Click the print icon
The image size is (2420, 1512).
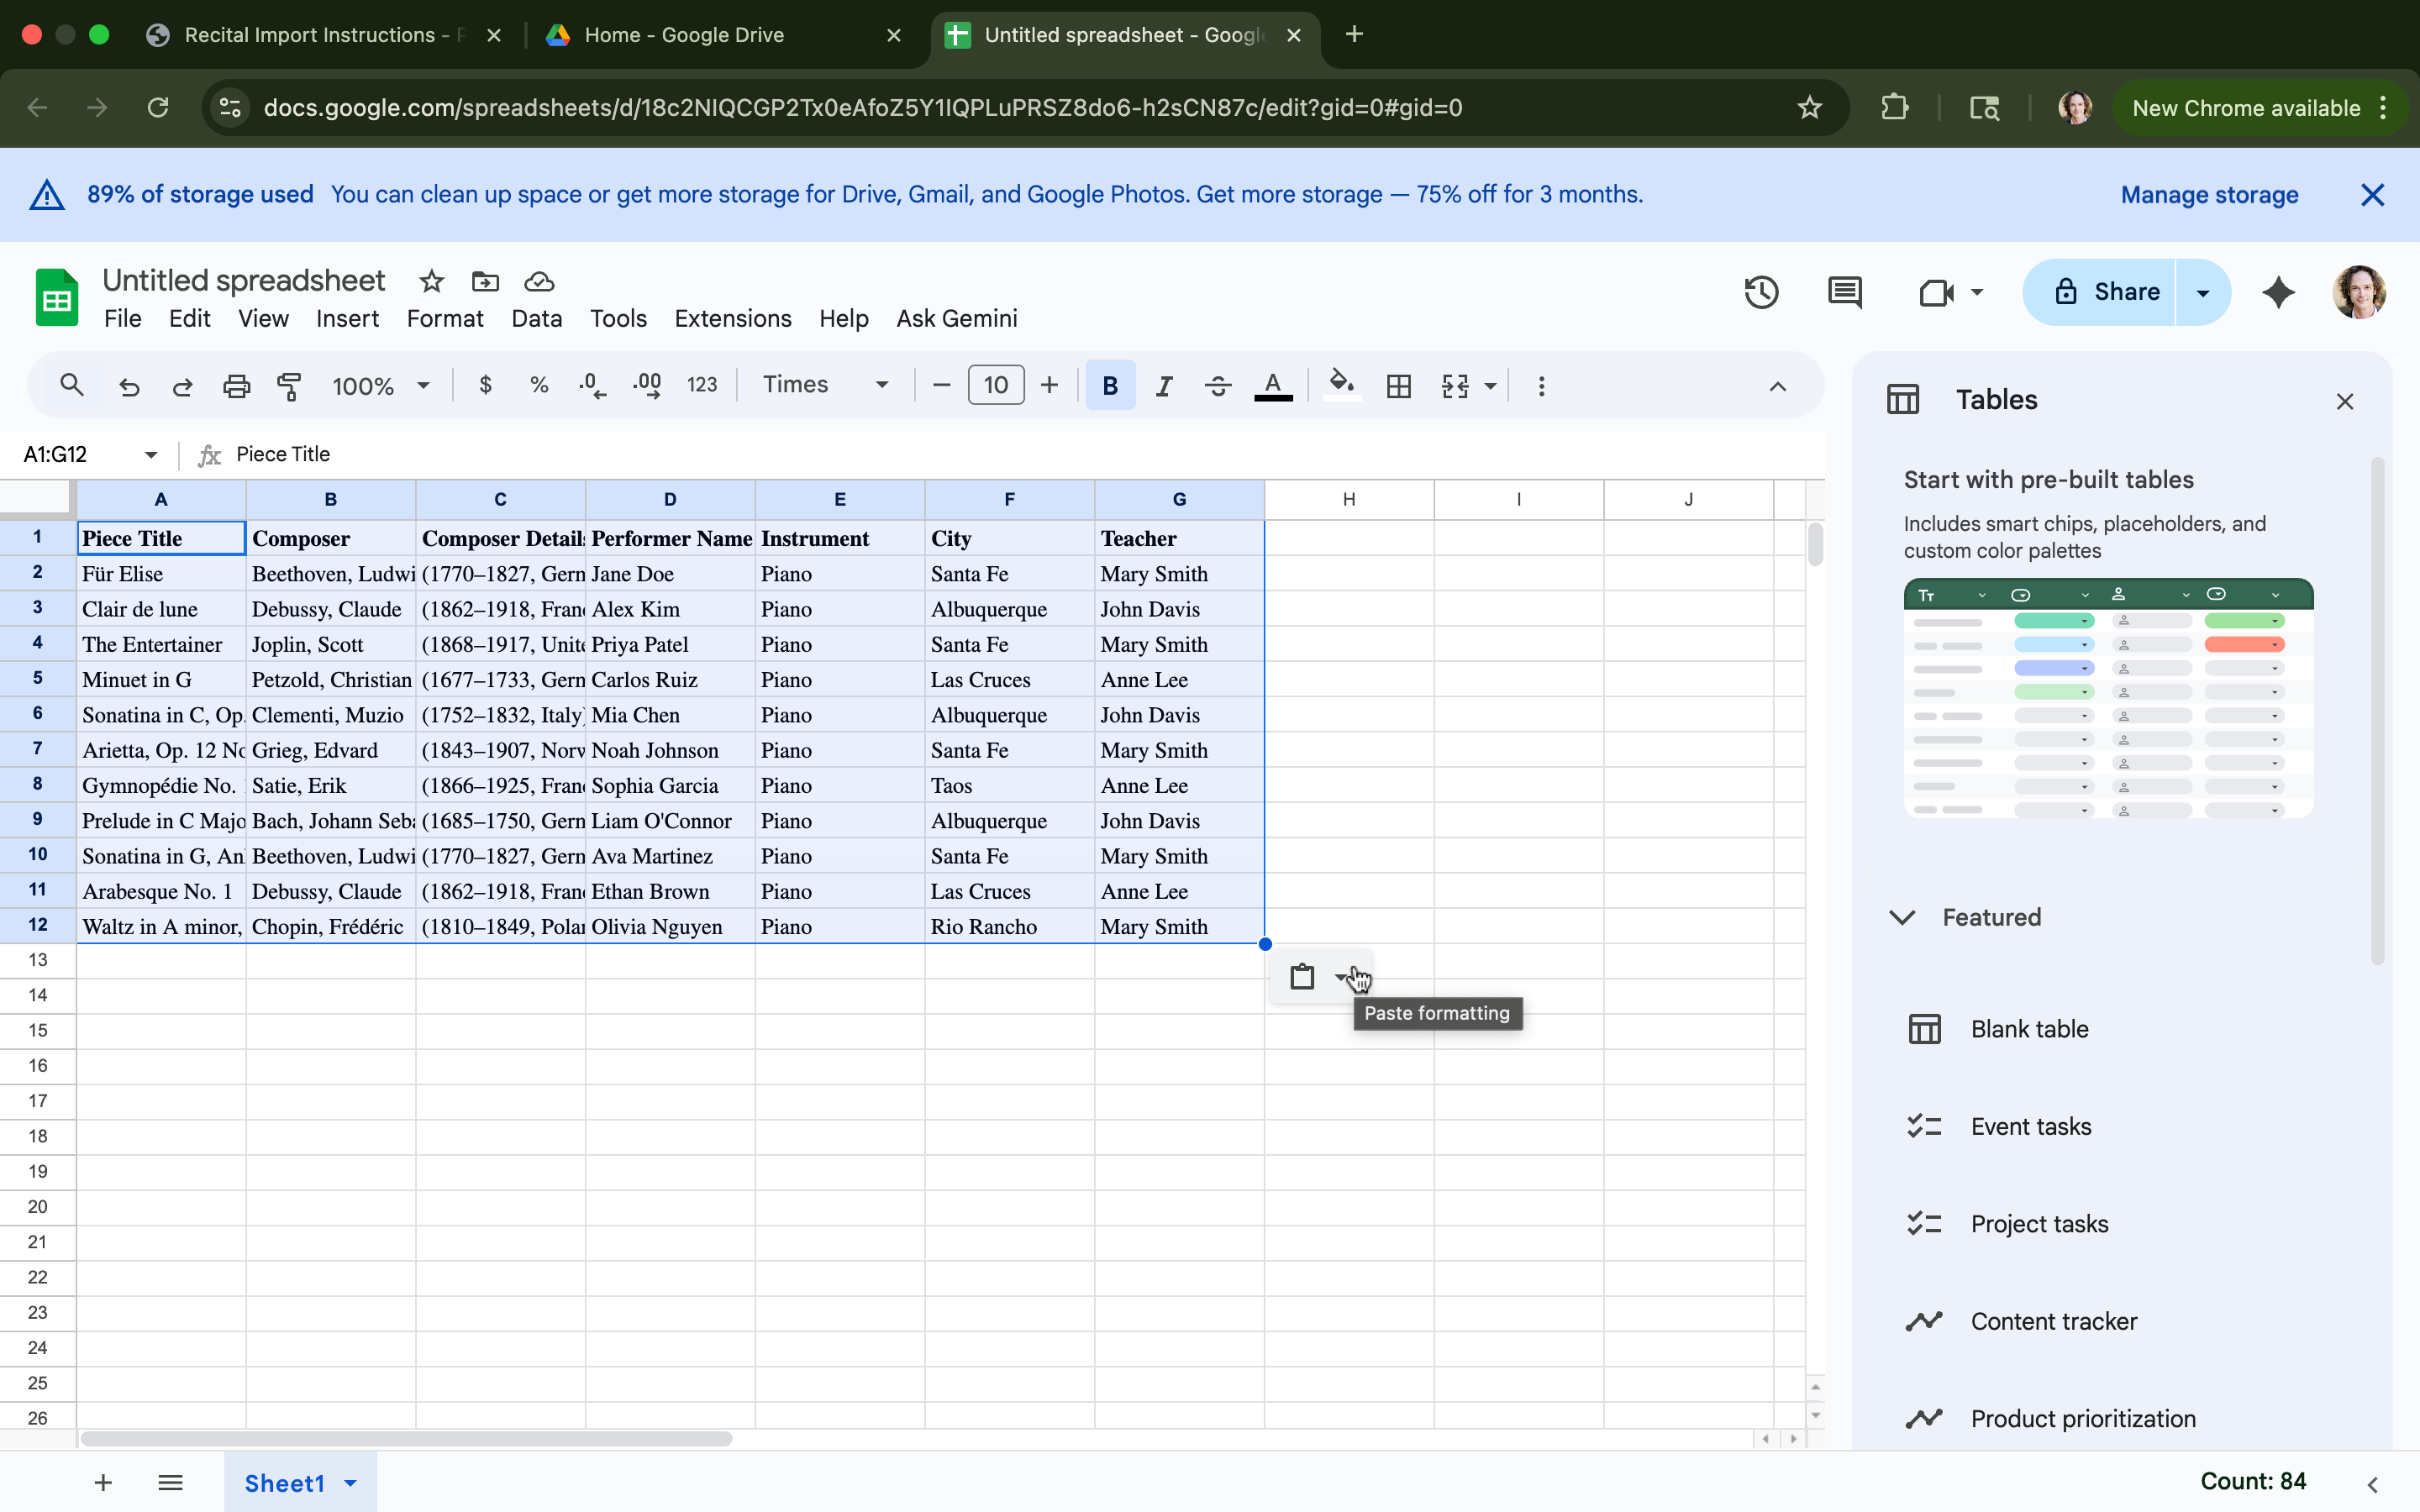(236, 386)
